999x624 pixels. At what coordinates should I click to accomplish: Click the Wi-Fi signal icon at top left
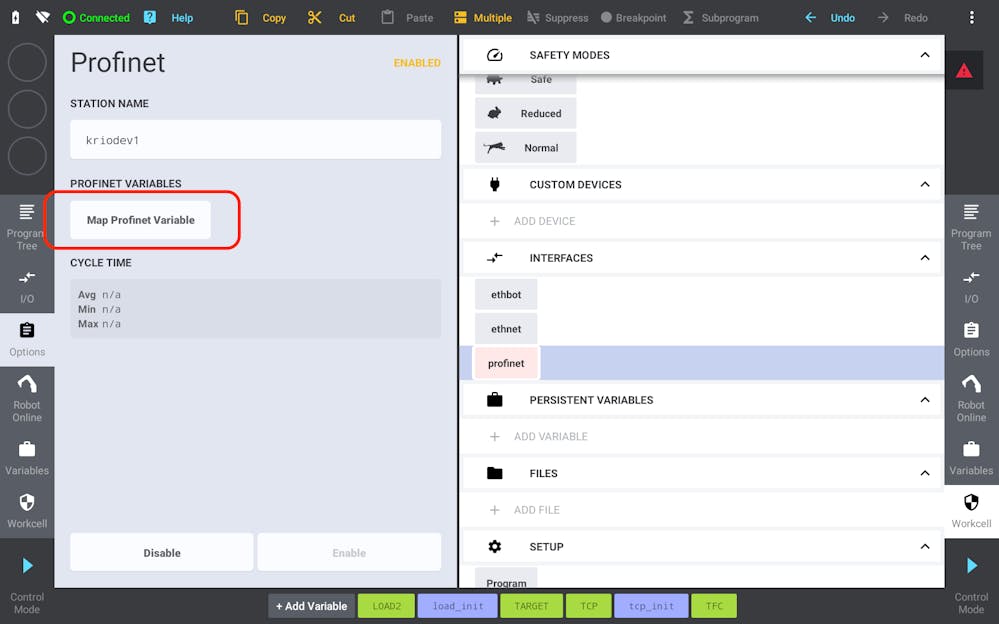(43, 17)
